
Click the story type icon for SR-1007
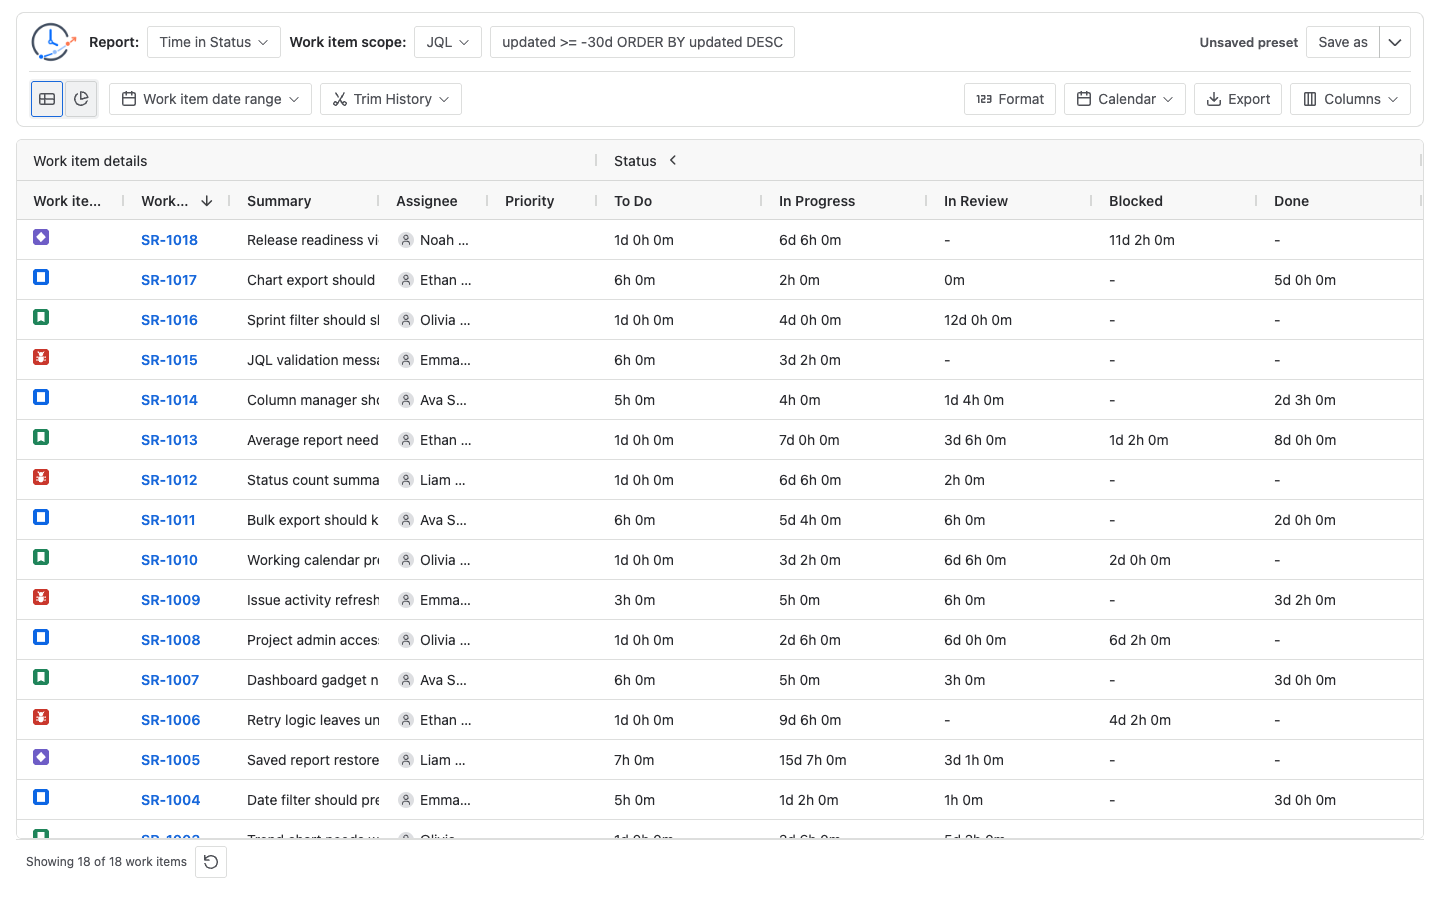[41, 677]
